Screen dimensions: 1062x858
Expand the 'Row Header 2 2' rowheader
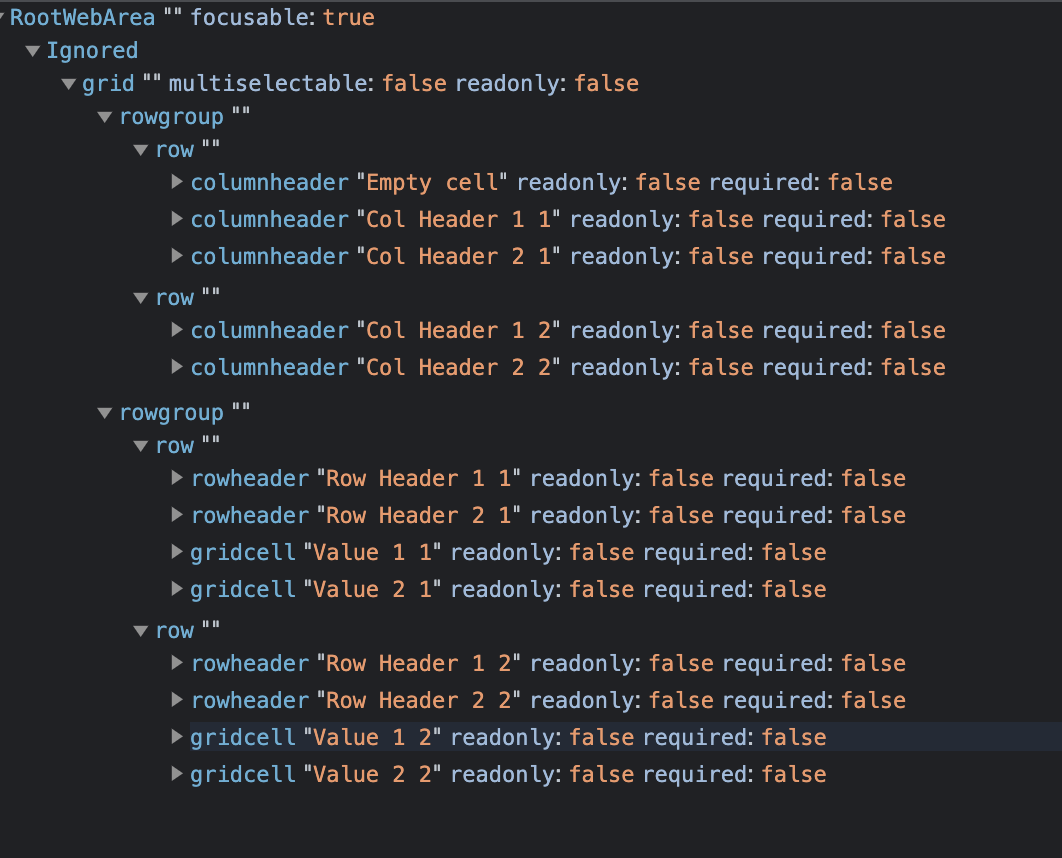(177, 700)
